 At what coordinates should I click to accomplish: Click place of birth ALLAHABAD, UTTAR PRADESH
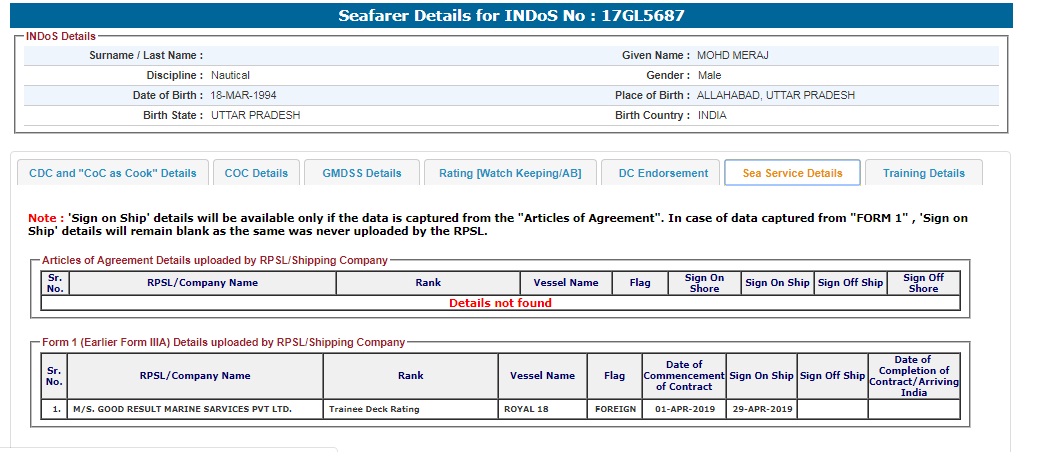pos(776,96)
